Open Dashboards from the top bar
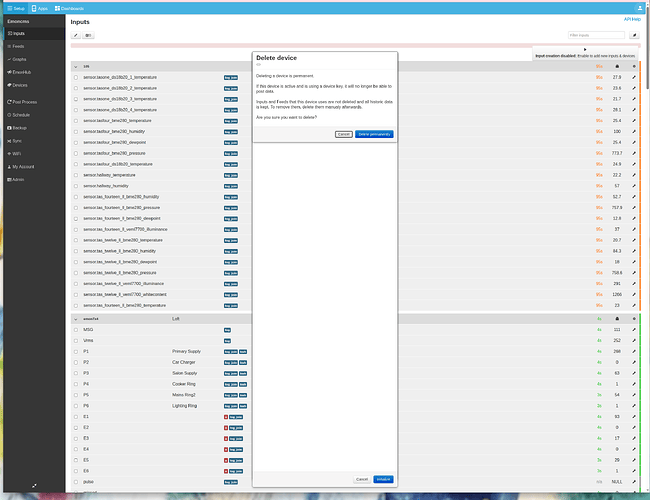The height and width of the screenshot is (500, 650). [x=69, y=8]
